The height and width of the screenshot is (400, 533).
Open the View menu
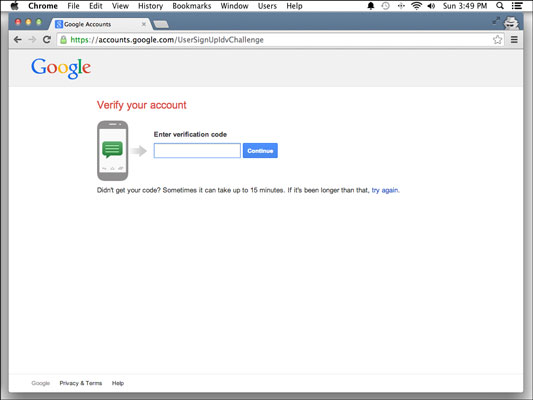pyautogui.click(x=120, y=6)
